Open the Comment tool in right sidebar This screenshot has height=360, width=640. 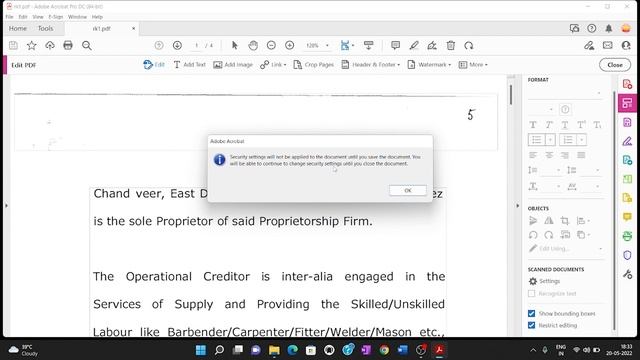click(x=627, y=217)
